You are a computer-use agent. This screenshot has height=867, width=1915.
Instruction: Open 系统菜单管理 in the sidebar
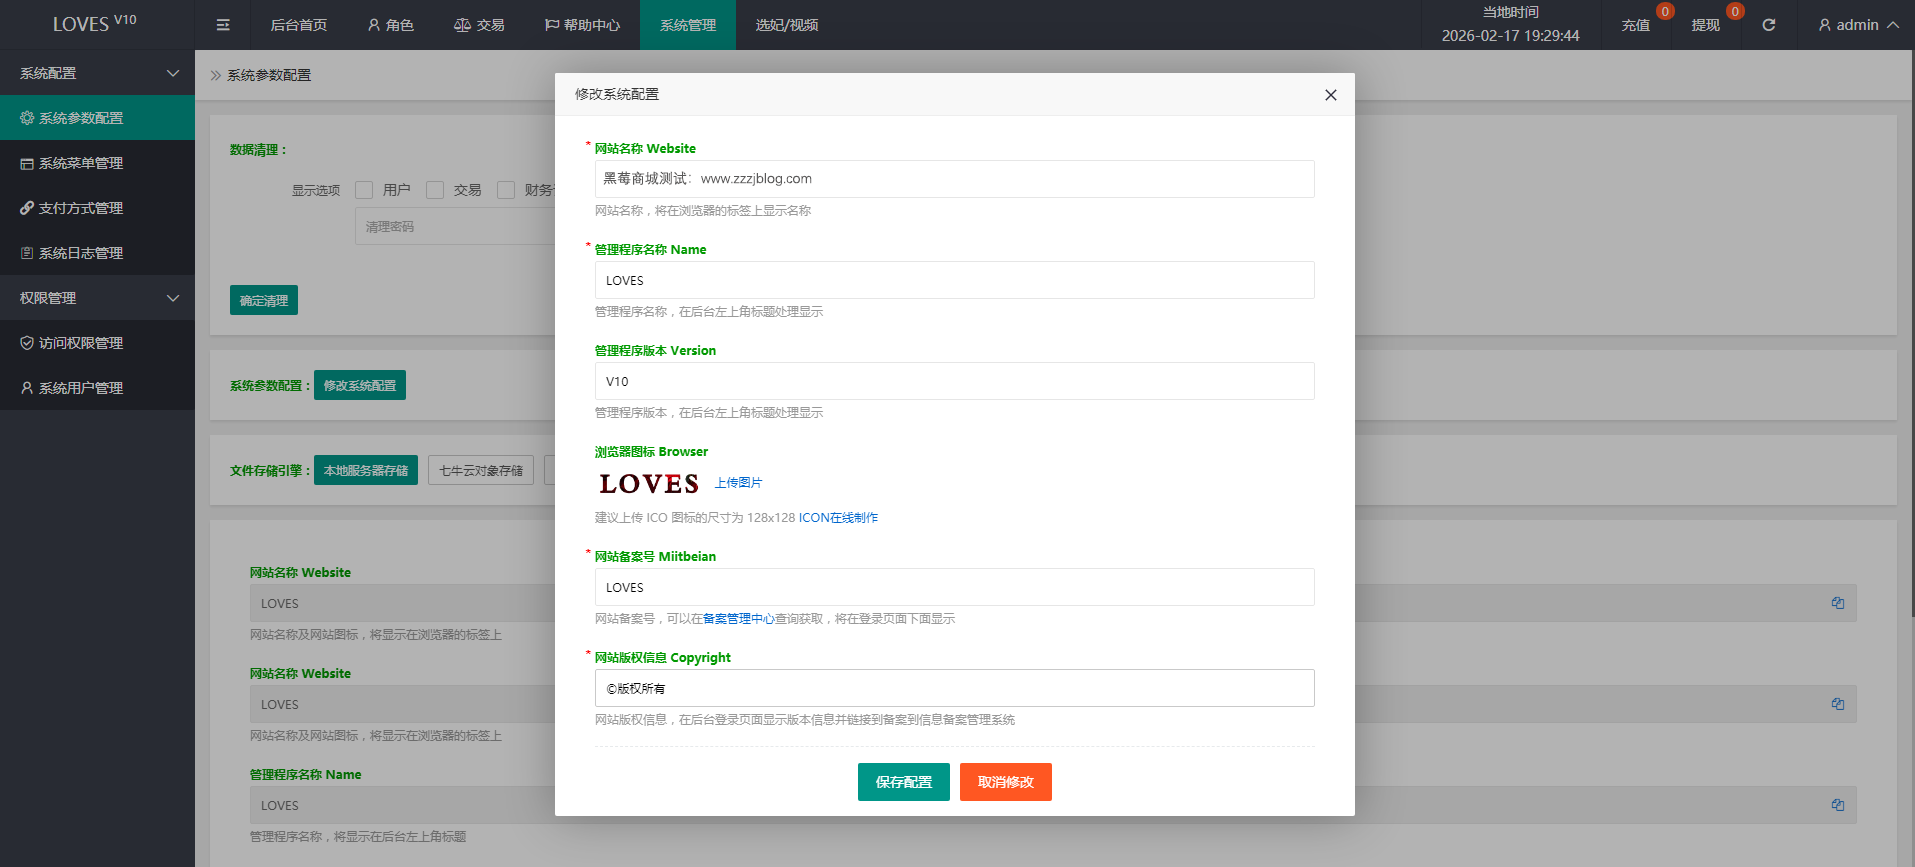[x=81, y=163]
